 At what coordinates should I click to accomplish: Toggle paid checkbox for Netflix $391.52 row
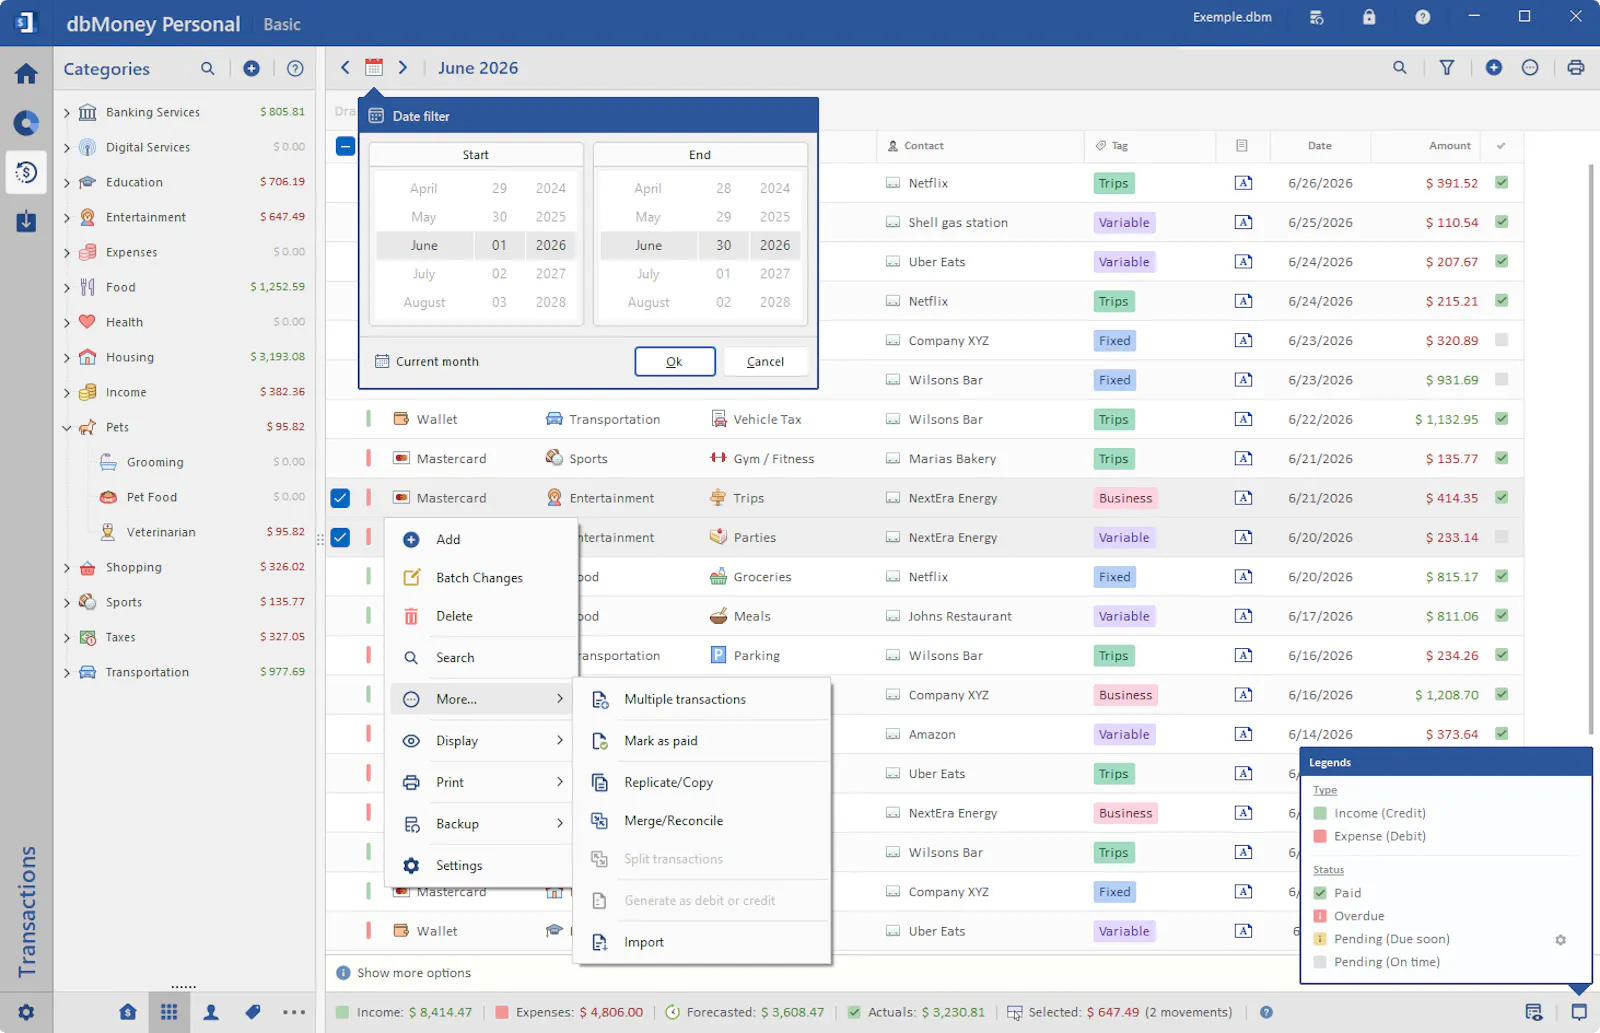(x=1501, y=182)
